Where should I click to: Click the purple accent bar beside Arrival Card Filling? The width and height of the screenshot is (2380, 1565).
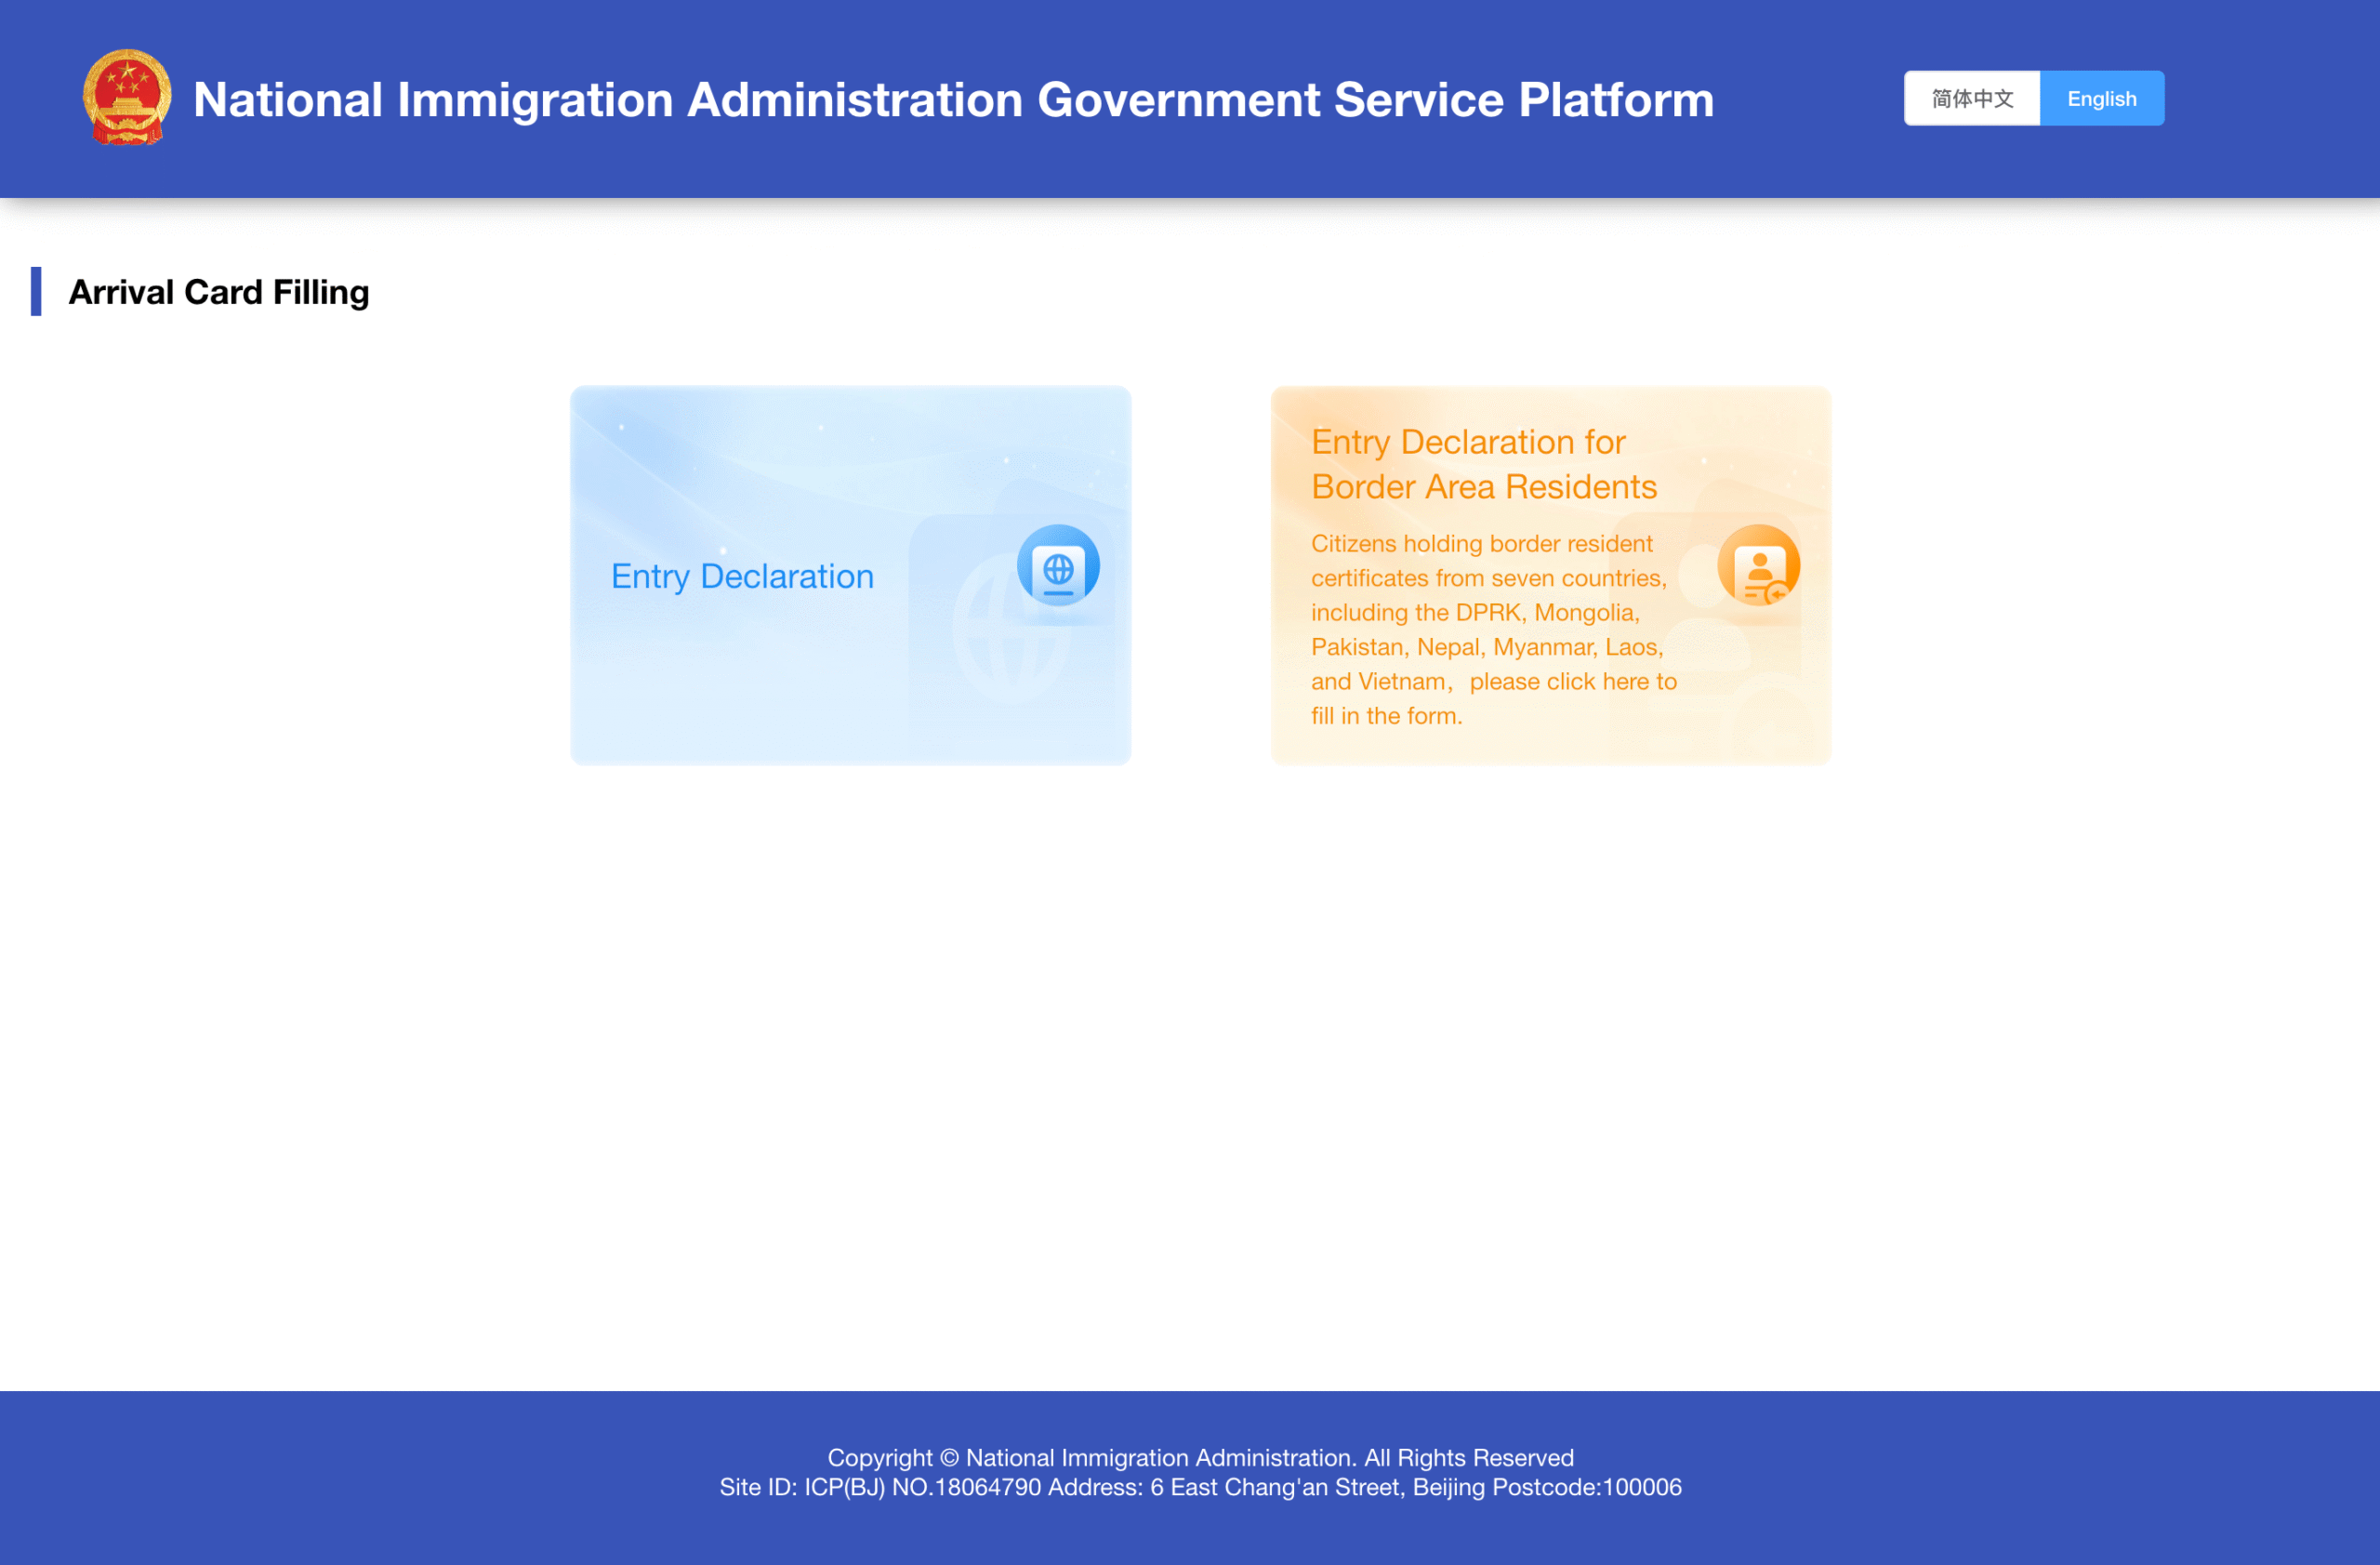(36, 292)
